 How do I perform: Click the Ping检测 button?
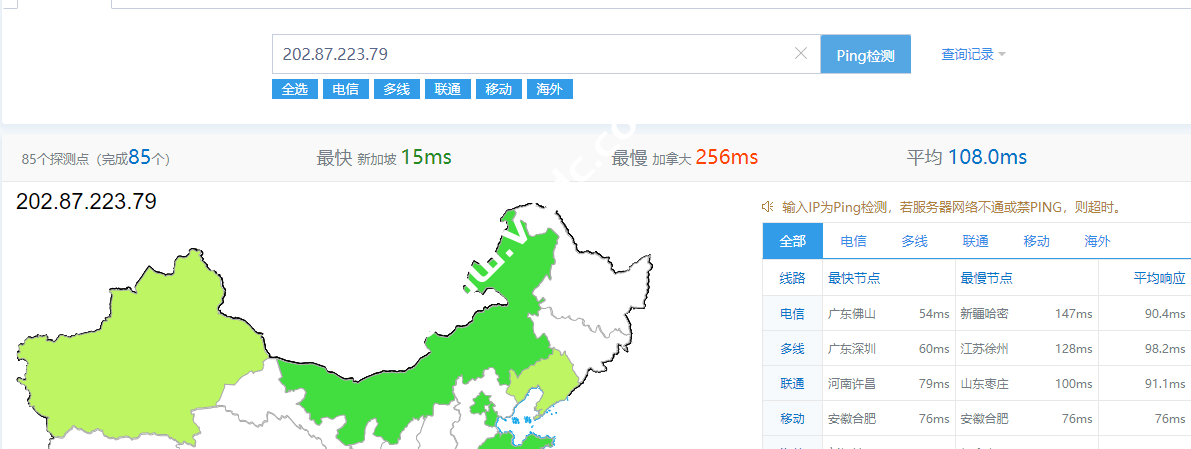865,54
